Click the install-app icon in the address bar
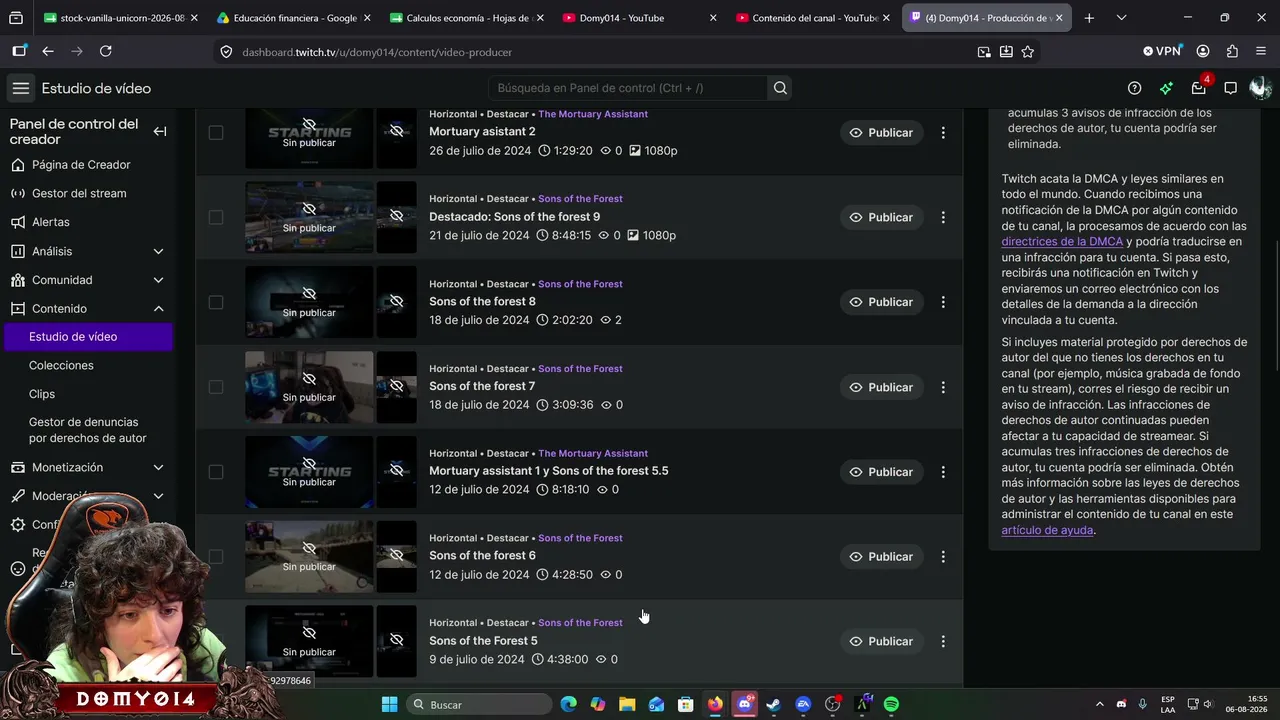Image resolution: width=1280 pixels, height=720 pixels. point(1005,52)
